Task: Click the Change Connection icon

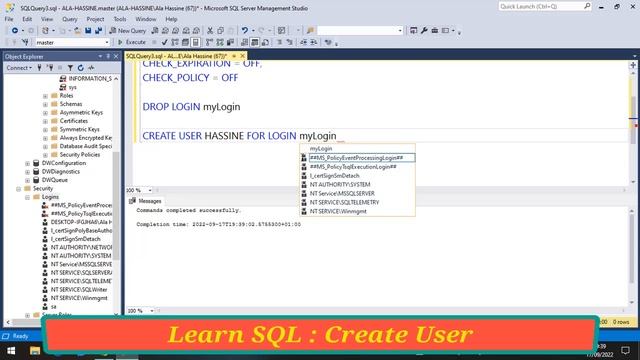Action: click(25, 42)
